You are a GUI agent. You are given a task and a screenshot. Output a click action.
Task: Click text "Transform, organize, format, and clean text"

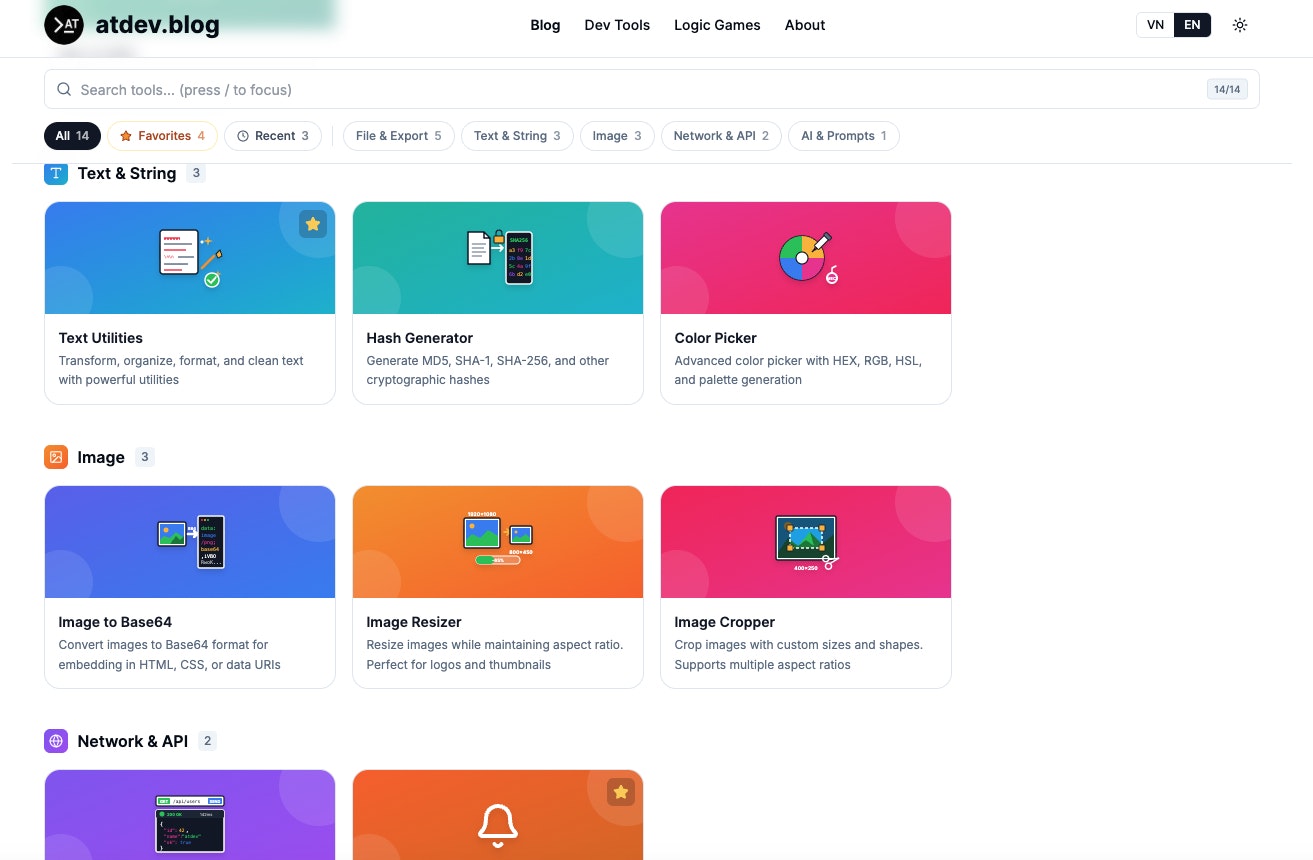[x=181, y=361]
